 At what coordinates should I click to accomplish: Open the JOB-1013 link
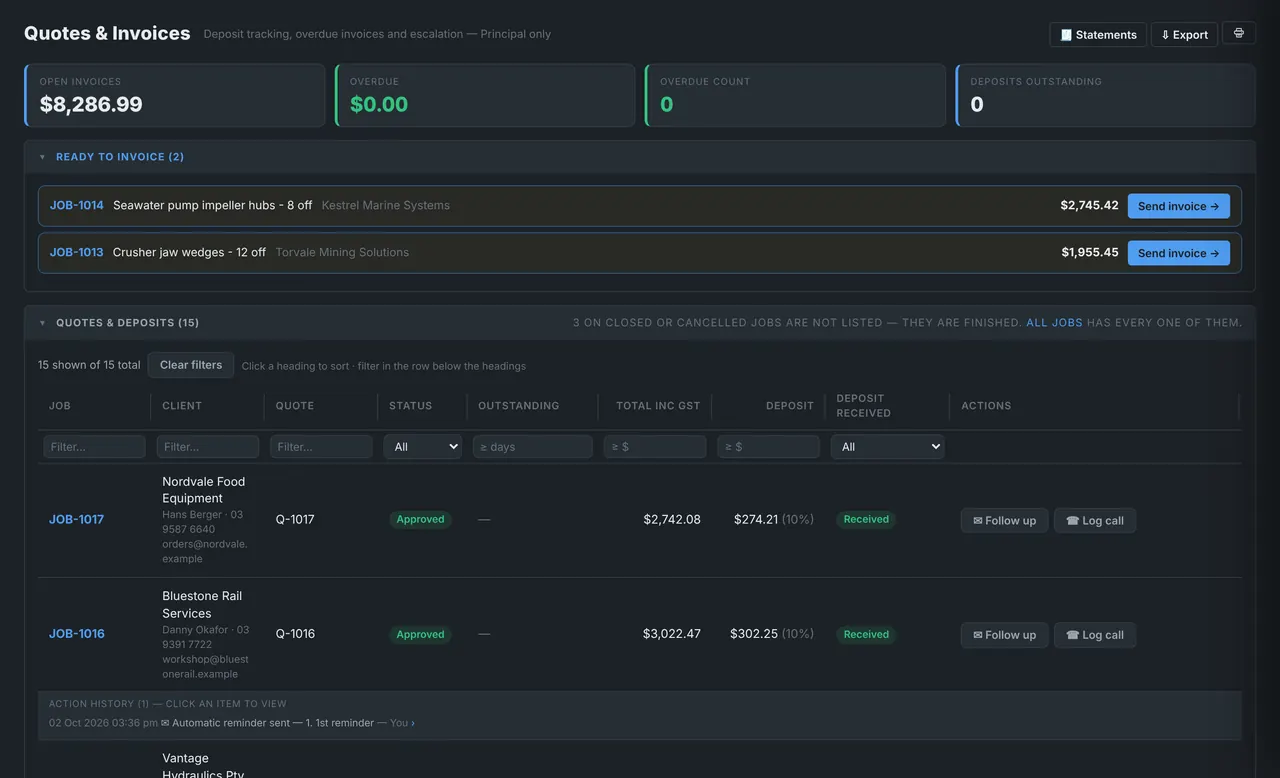(x=77, y=252)
